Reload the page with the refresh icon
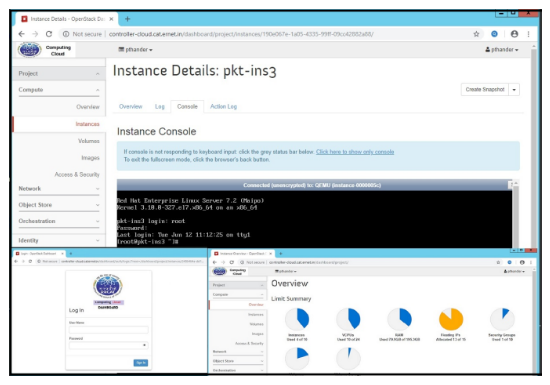The image size is (550, 385). coord(49,34)
